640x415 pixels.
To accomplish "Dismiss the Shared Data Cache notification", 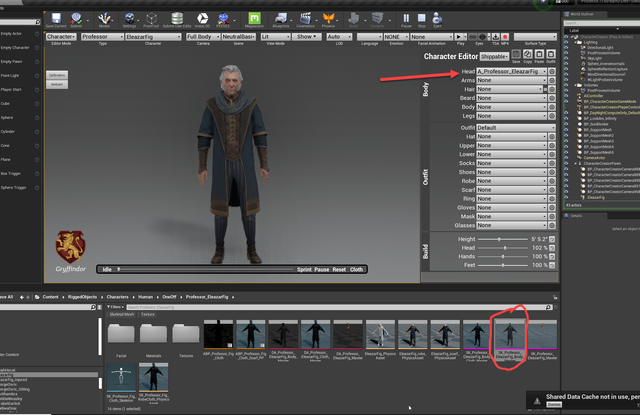I will point(554,404).
